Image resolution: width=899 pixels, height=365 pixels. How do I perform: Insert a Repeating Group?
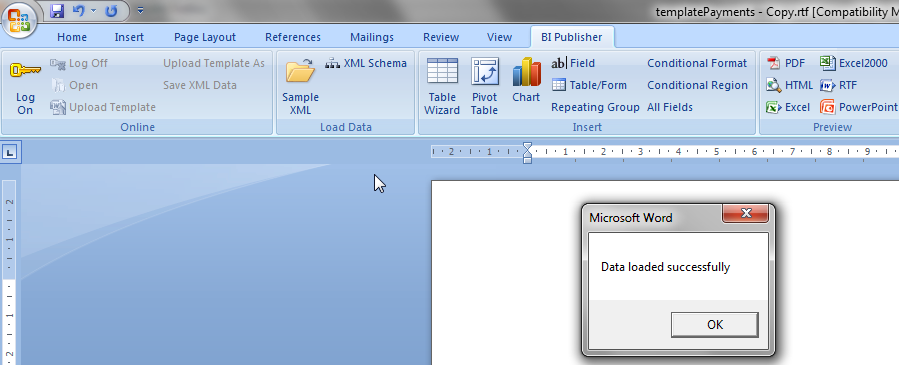(595, 107)
